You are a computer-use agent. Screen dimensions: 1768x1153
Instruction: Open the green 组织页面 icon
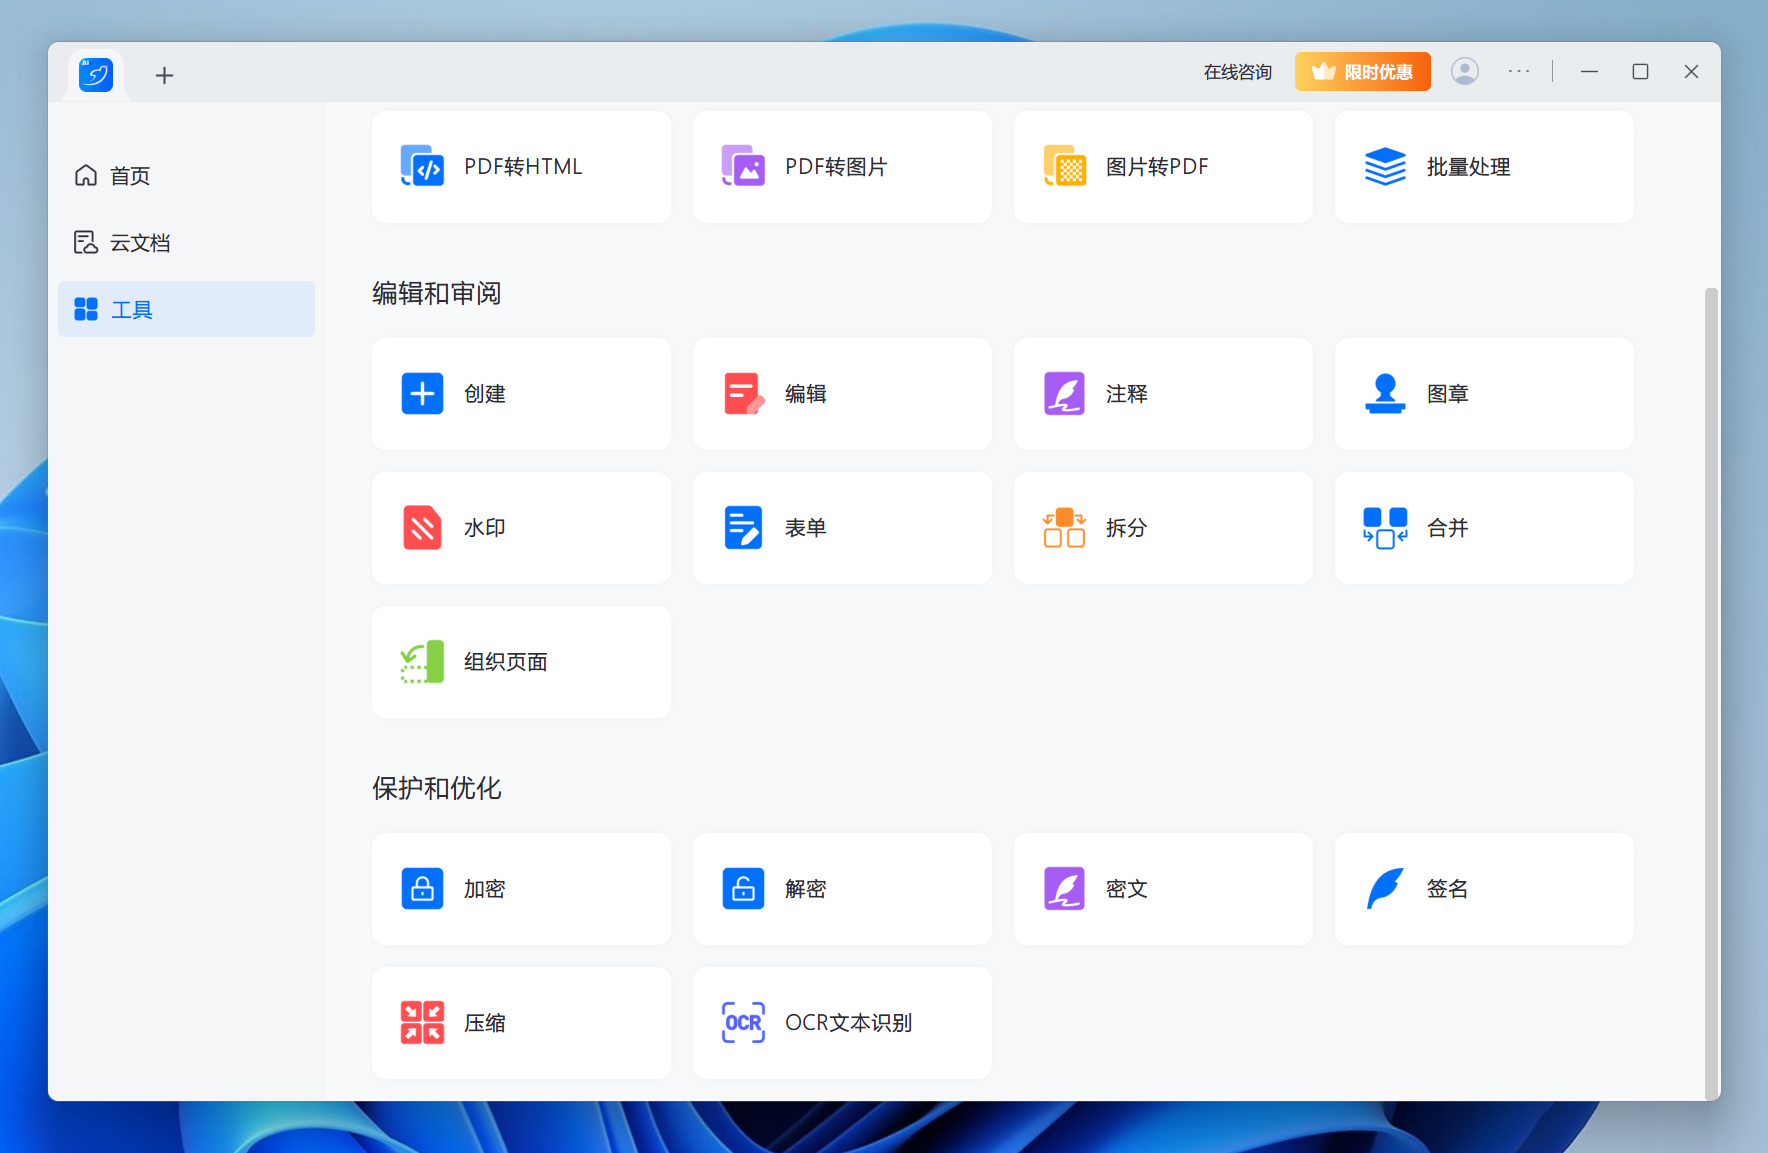422,661
